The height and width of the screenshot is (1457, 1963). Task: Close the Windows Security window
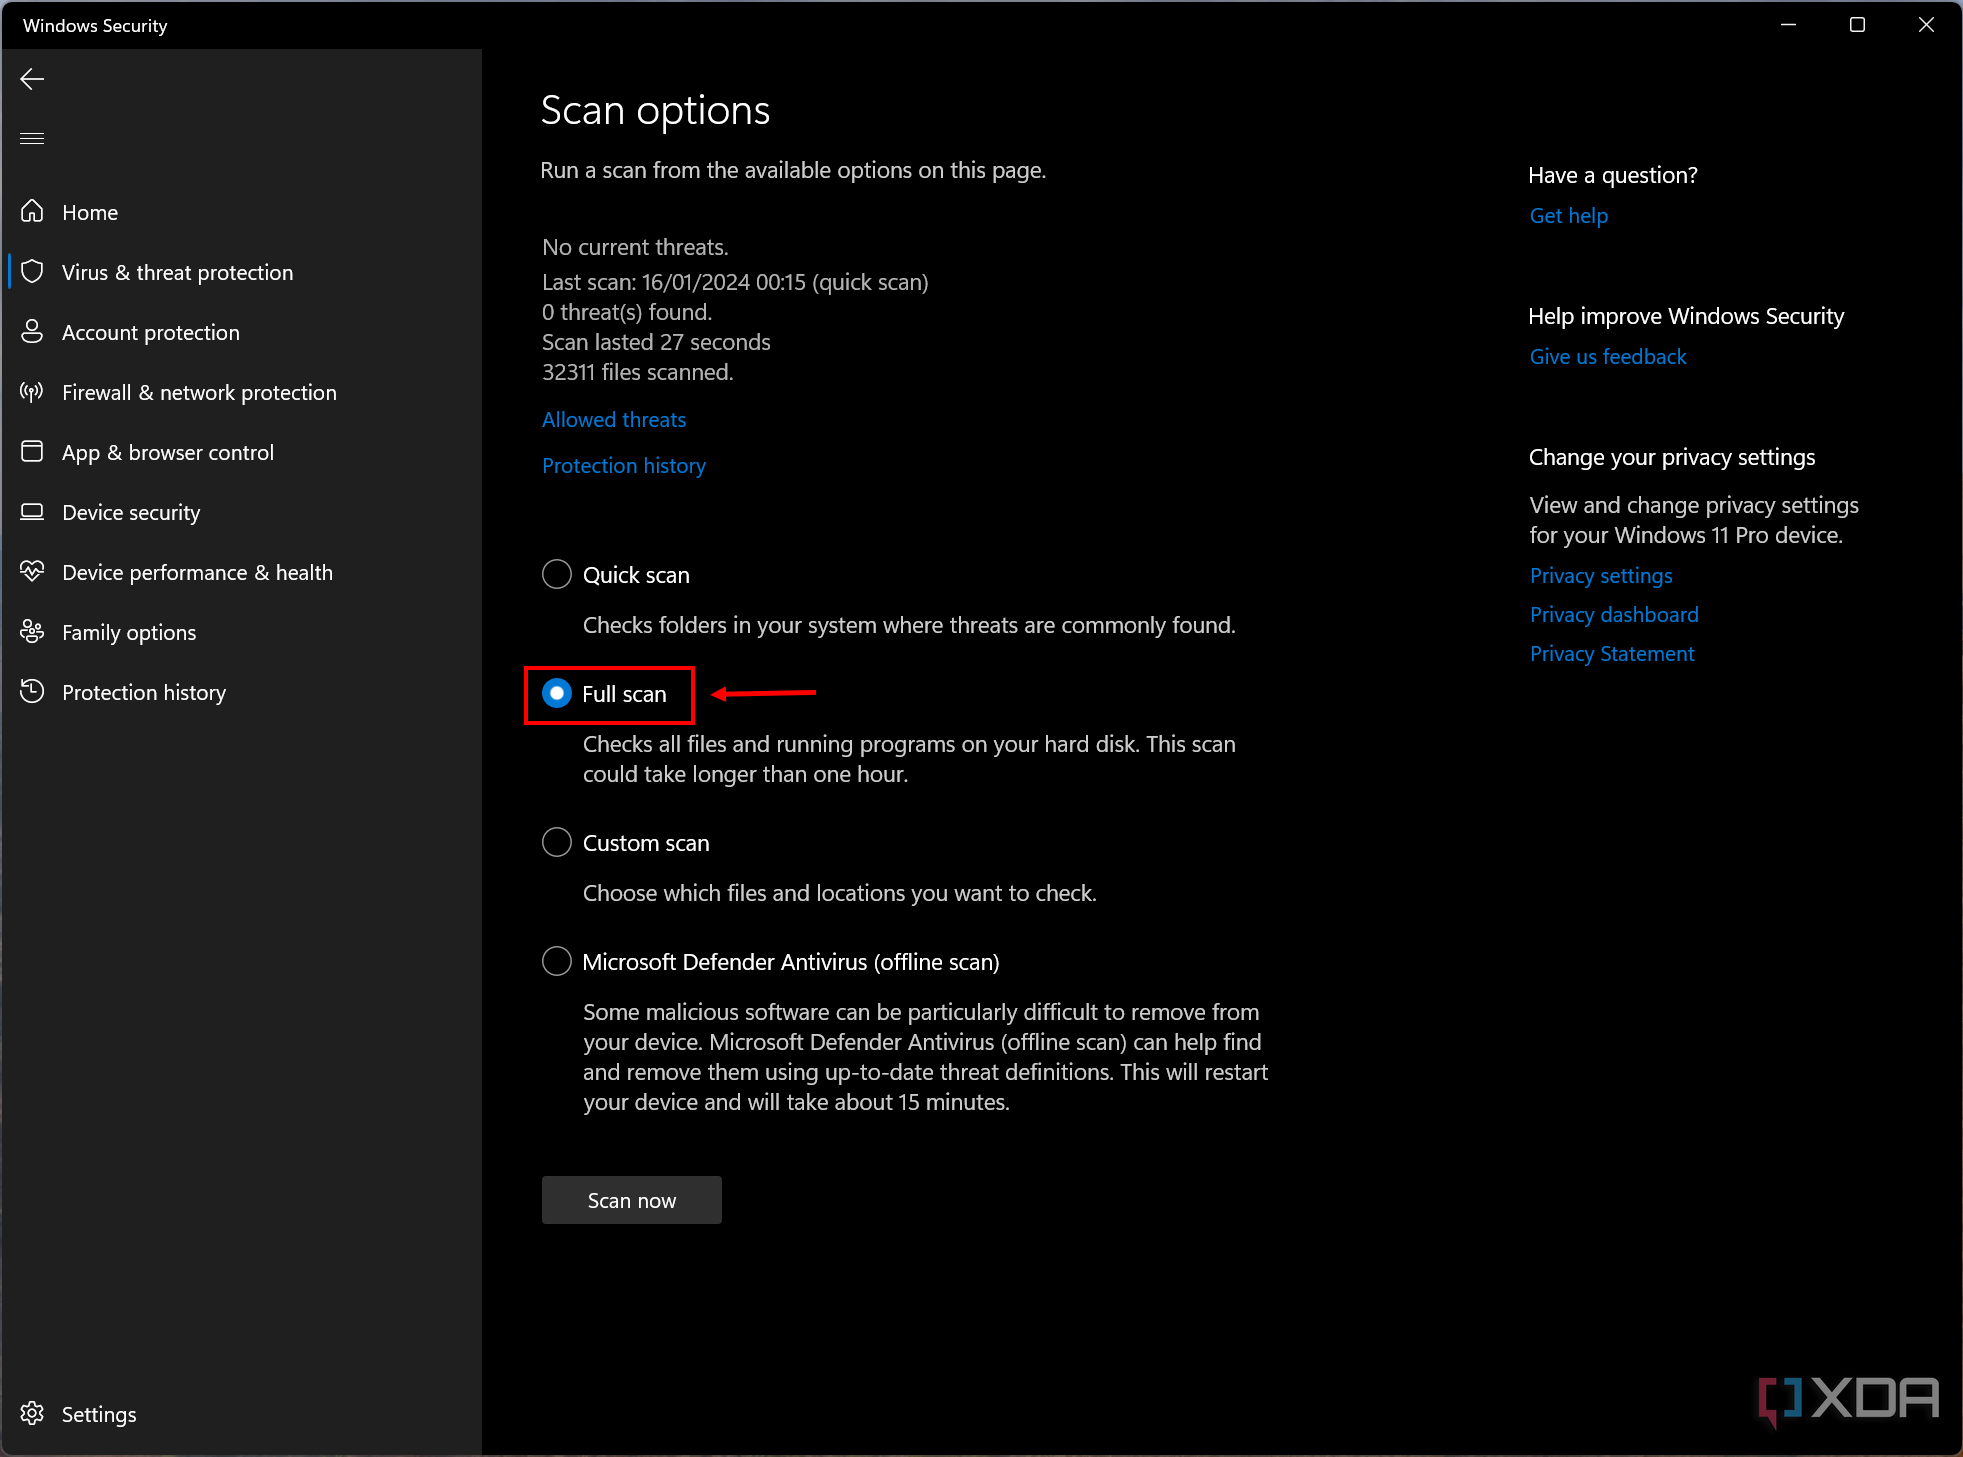[1926, 25]
